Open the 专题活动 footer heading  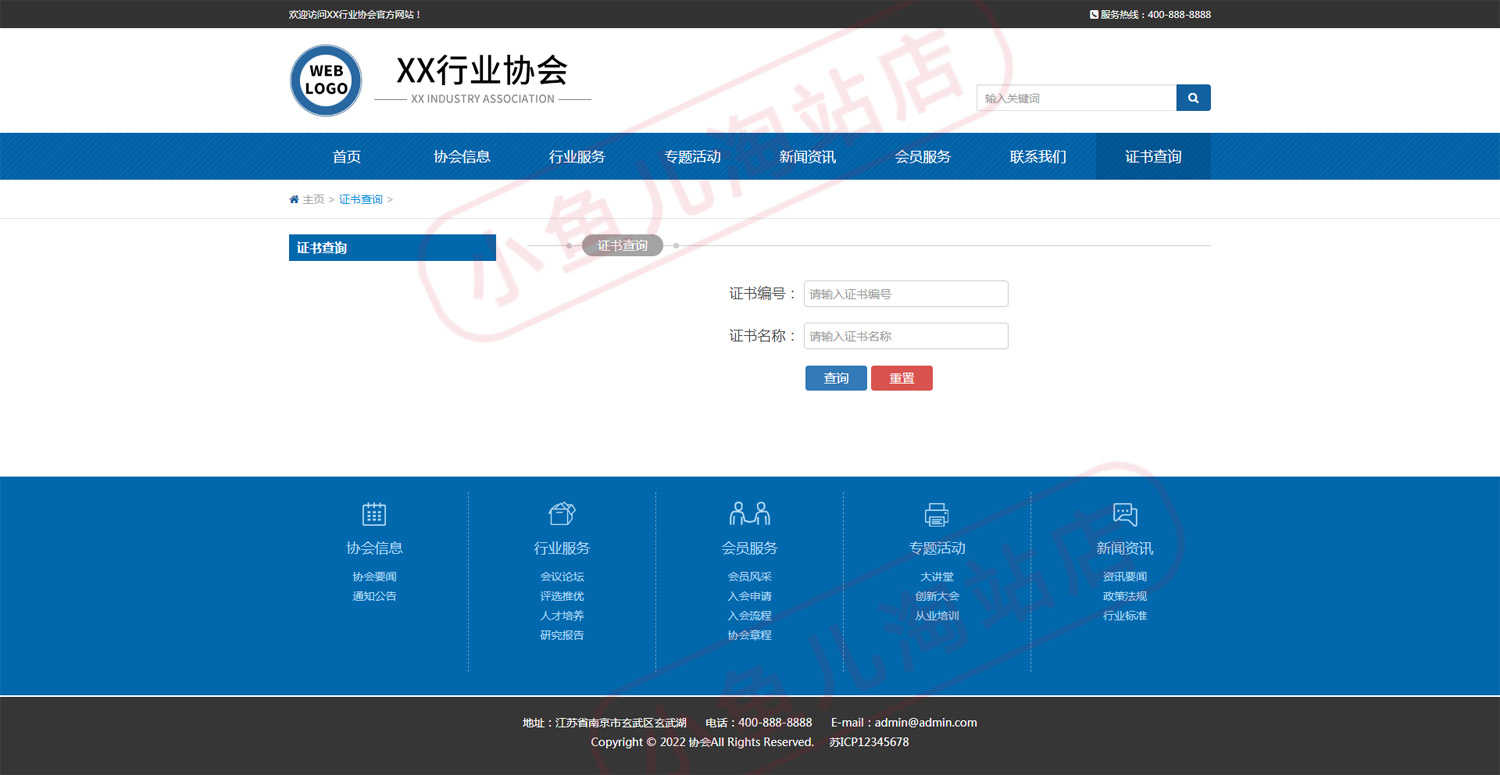[x=937, y=548]
